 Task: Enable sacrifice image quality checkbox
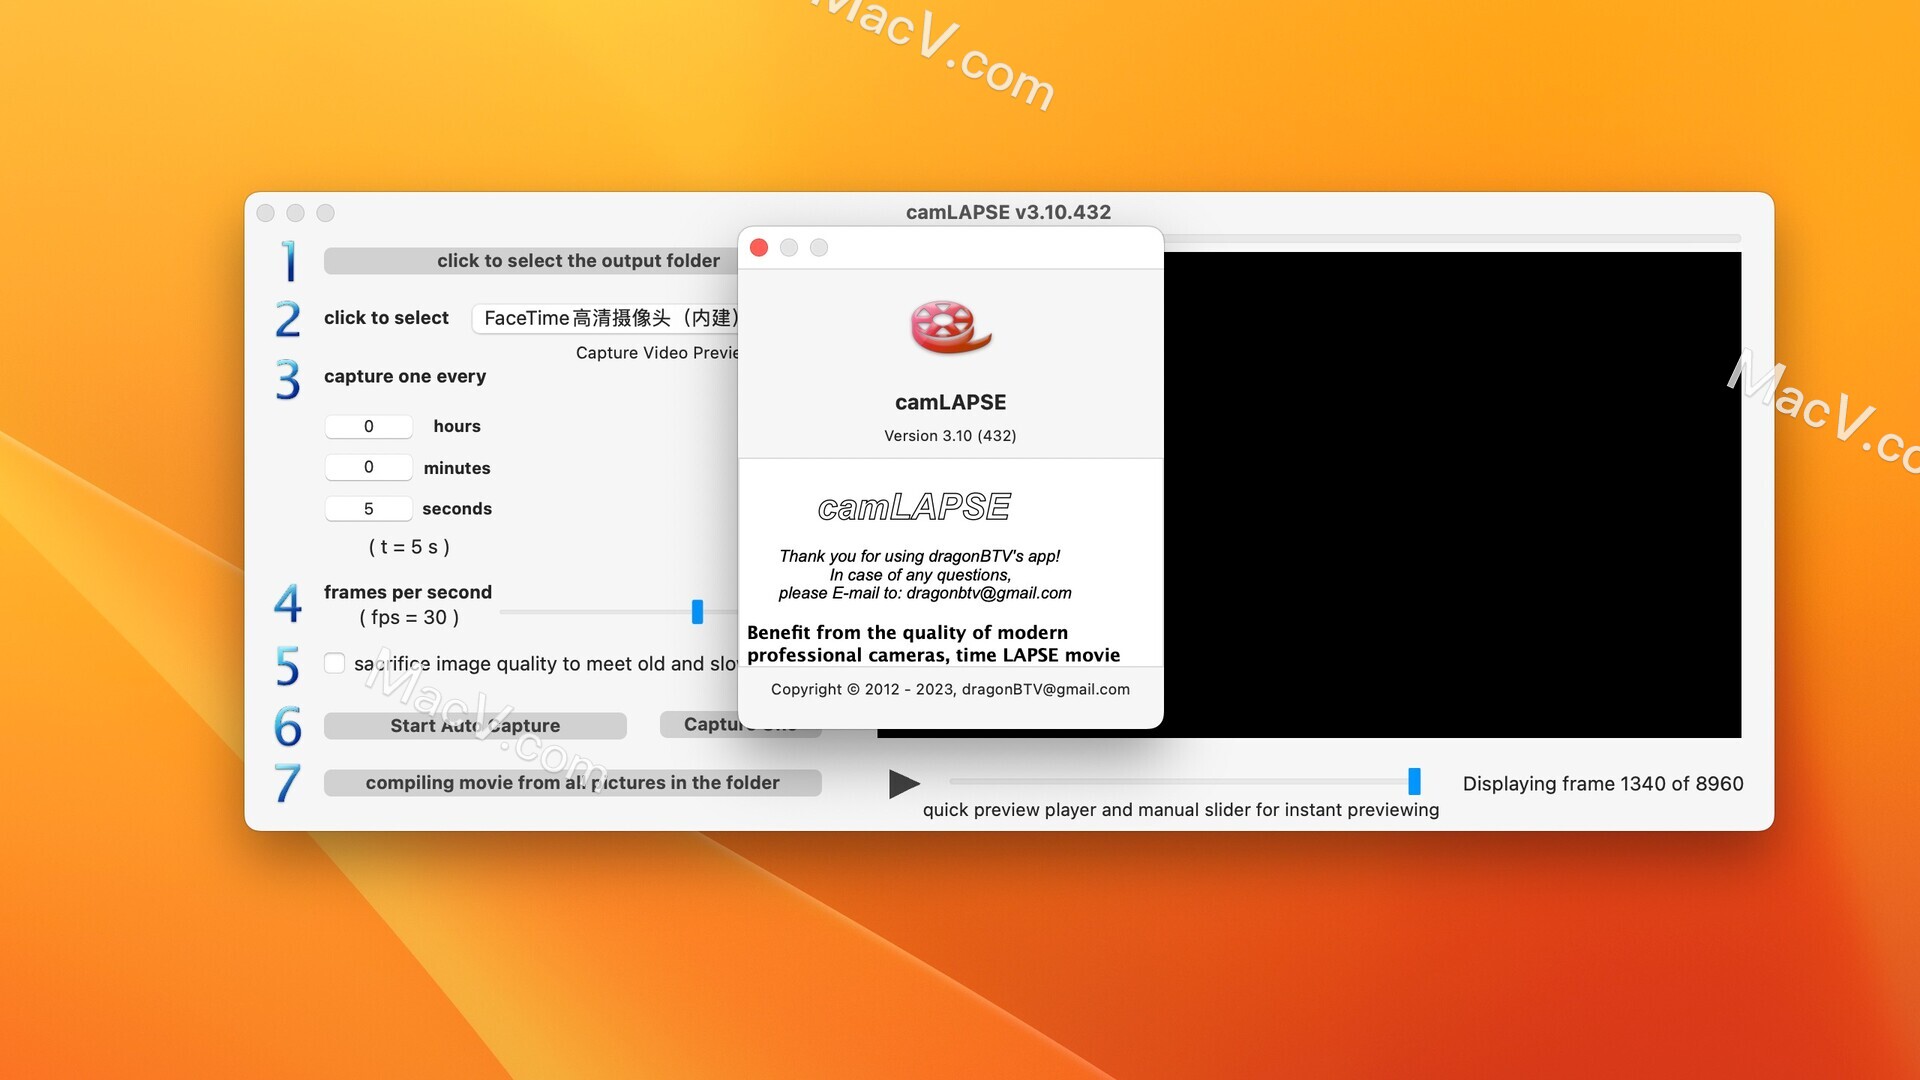[335, 663]
